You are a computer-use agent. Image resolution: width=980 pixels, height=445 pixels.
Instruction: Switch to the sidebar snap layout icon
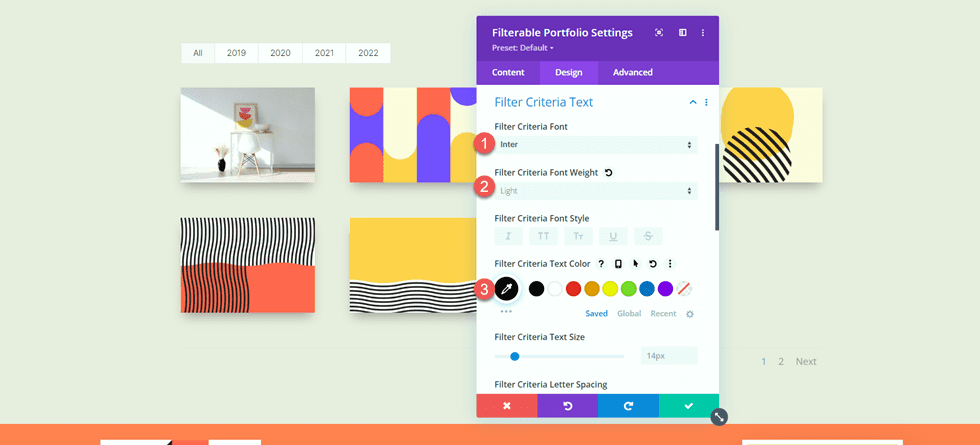click(x=683, y=32)
